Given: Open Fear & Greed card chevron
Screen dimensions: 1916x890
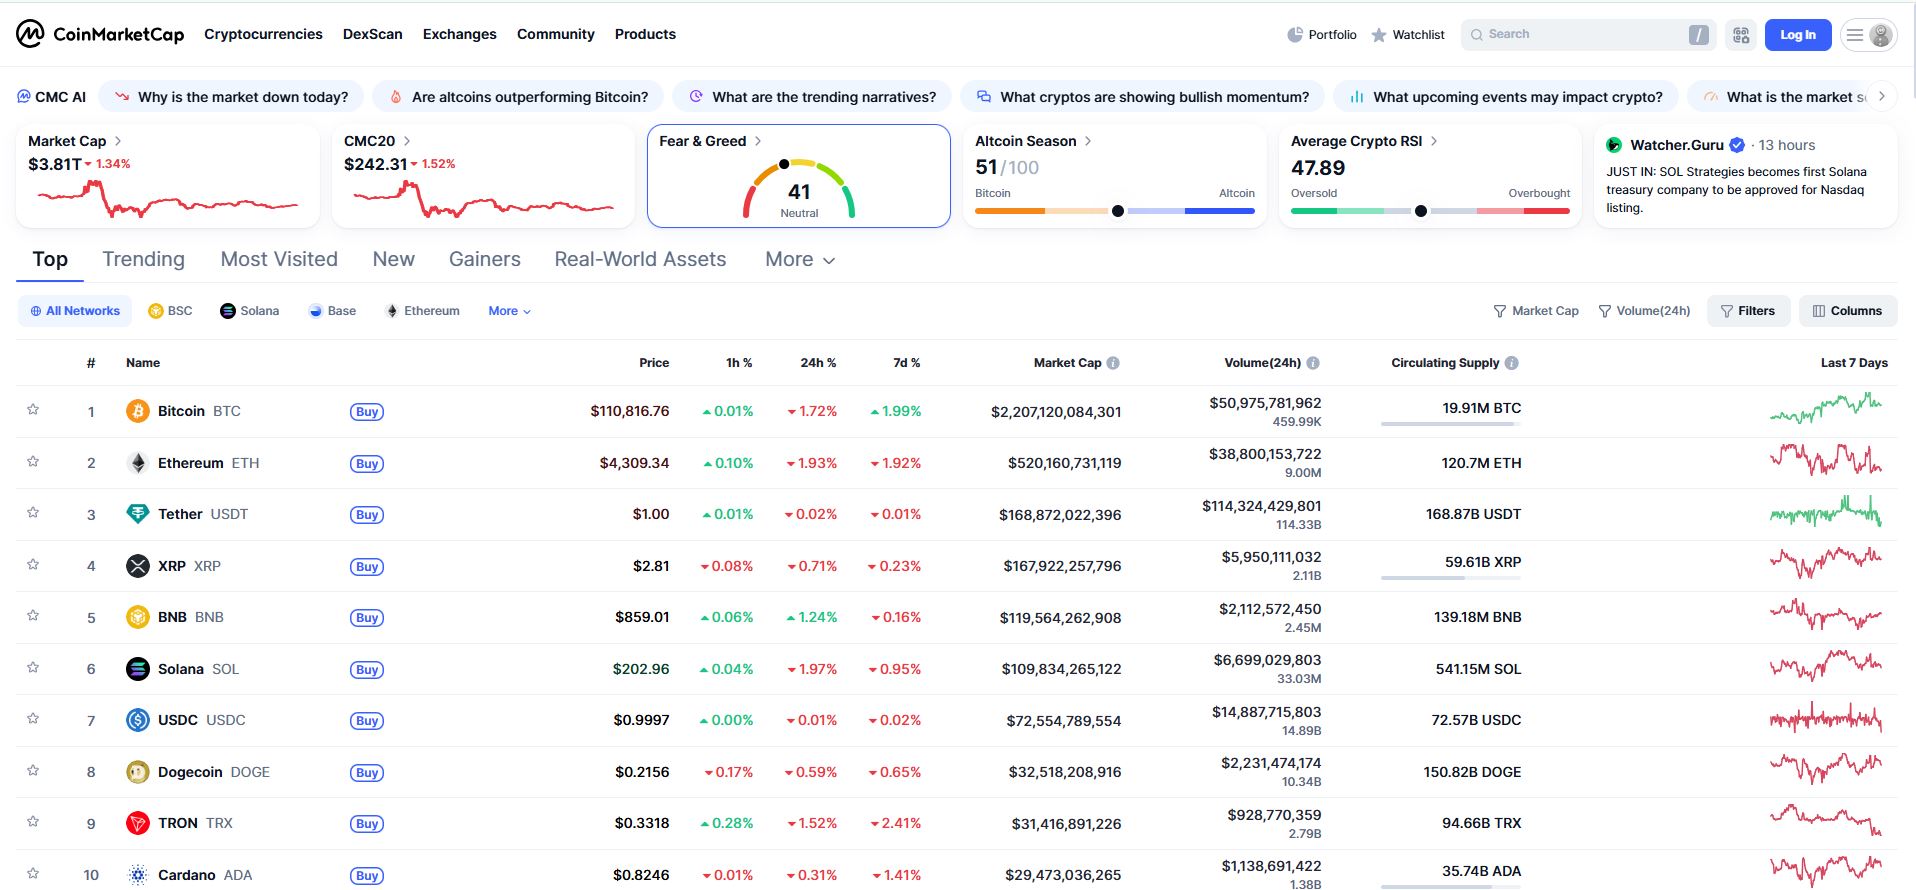Looking at the screenshot, I should 758,141.
